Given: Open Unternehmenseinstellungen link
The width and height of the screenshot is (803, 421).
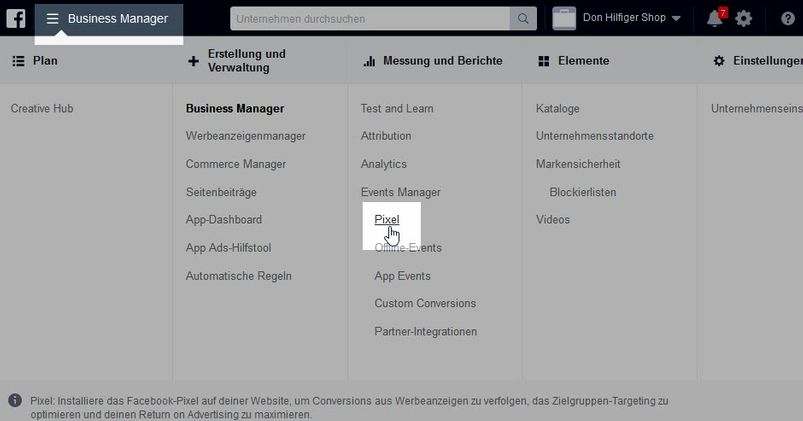Looking at the screenshot, I should (756, 109).
